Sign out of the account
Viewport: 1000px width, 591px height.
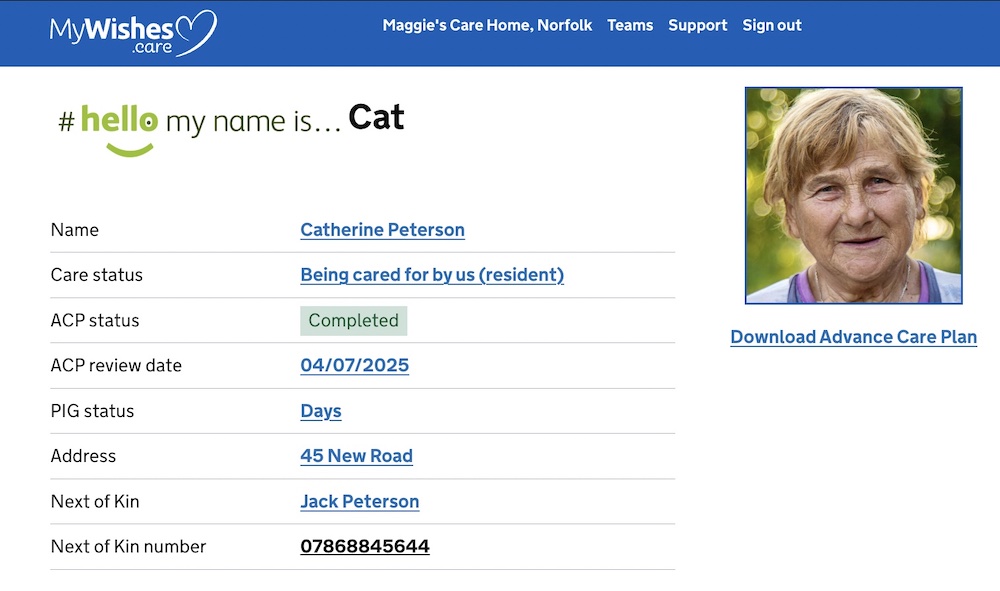[771, 25]
